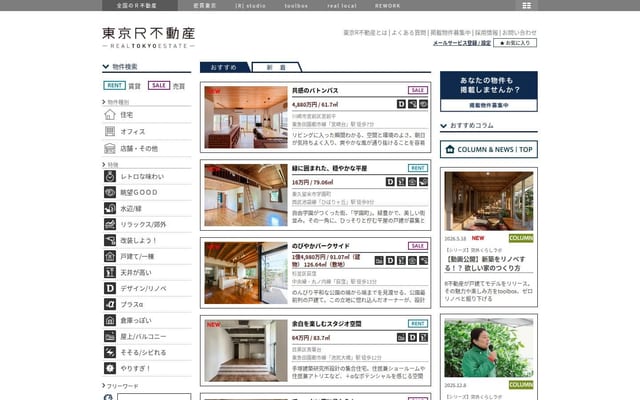The height and width of the screenshot is (400, 640).
Task: Select the 倉庫っぽい warehouse icon
Action: pyautogui.click(x=110, y=320)
